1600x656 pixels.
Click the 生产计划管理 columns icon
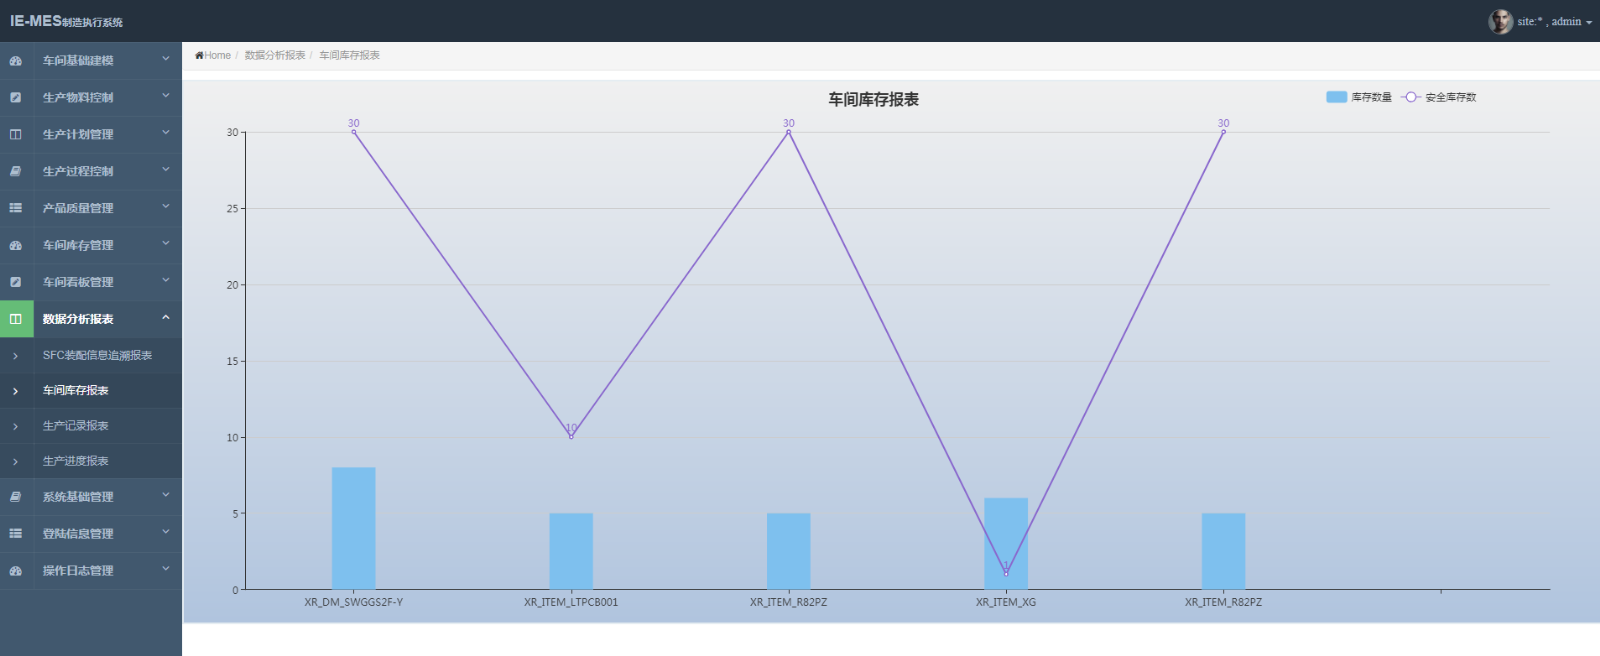[x=16, y=135]
